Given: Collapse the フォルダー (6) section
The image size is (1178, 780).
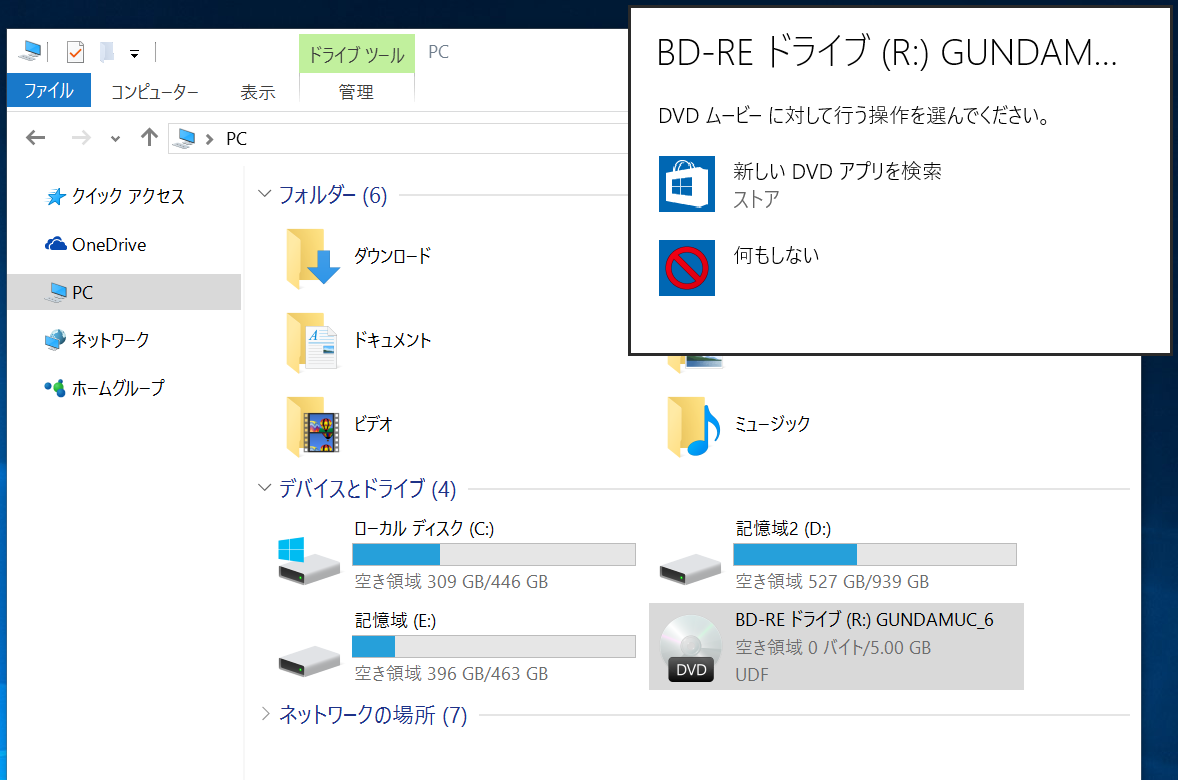Looking at the screenshot, I should [264, 194].
